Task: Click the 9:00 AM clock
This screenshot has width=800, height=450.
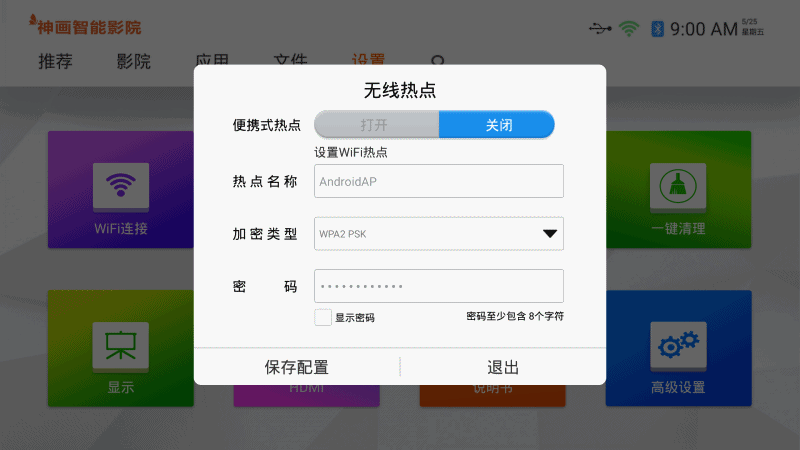Action: (x=703, y=29)
